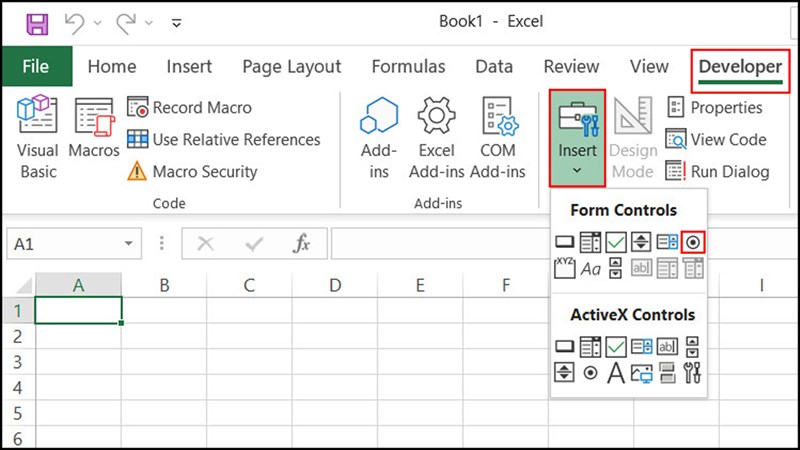Insert ActiveX Image control
Screen dimensions: 800x450
641,373
